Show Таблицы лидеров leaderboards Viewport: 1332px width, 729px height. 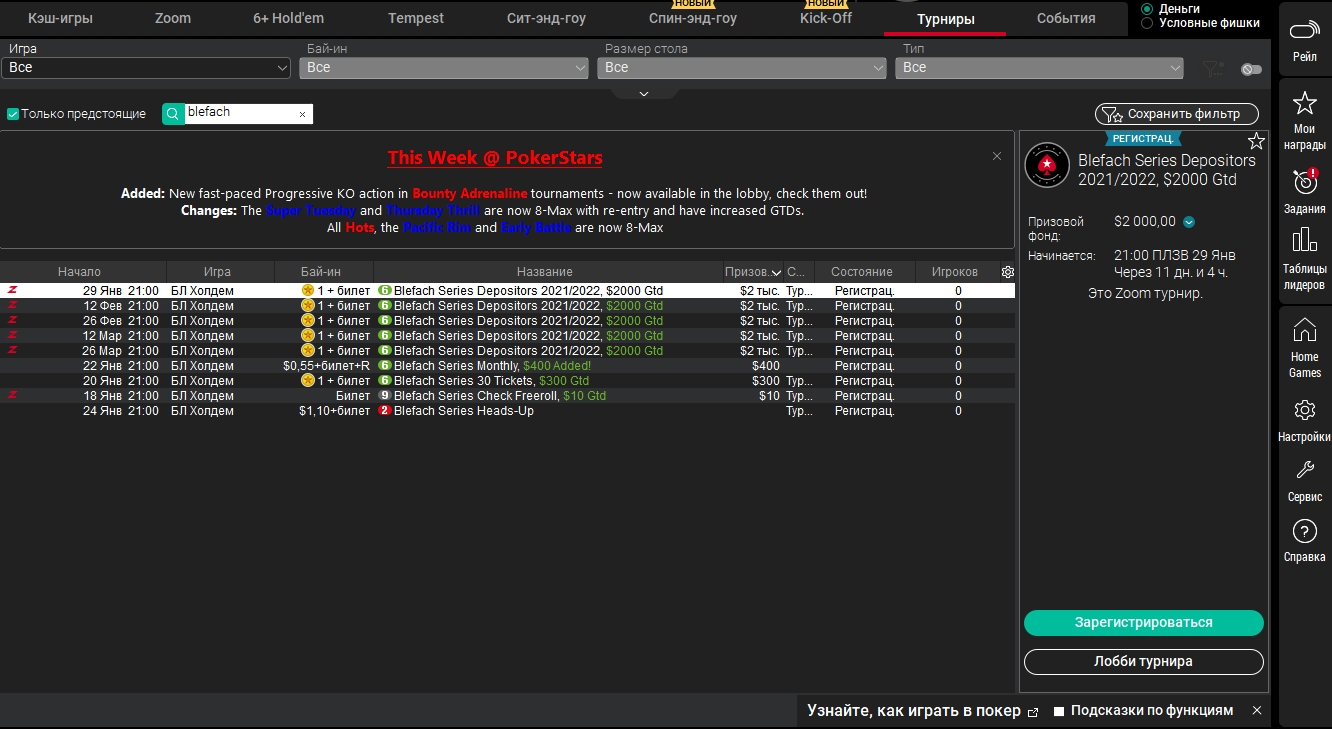click(x=1304, y=257)
